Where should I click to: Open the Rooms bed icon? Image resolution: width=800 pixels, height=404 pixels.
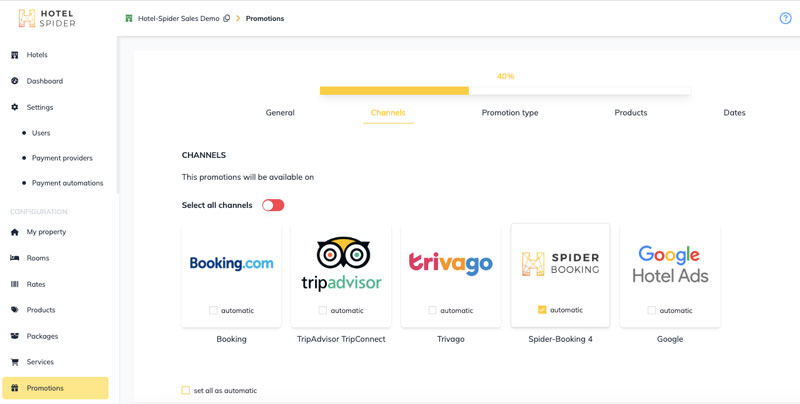point(15,258)
